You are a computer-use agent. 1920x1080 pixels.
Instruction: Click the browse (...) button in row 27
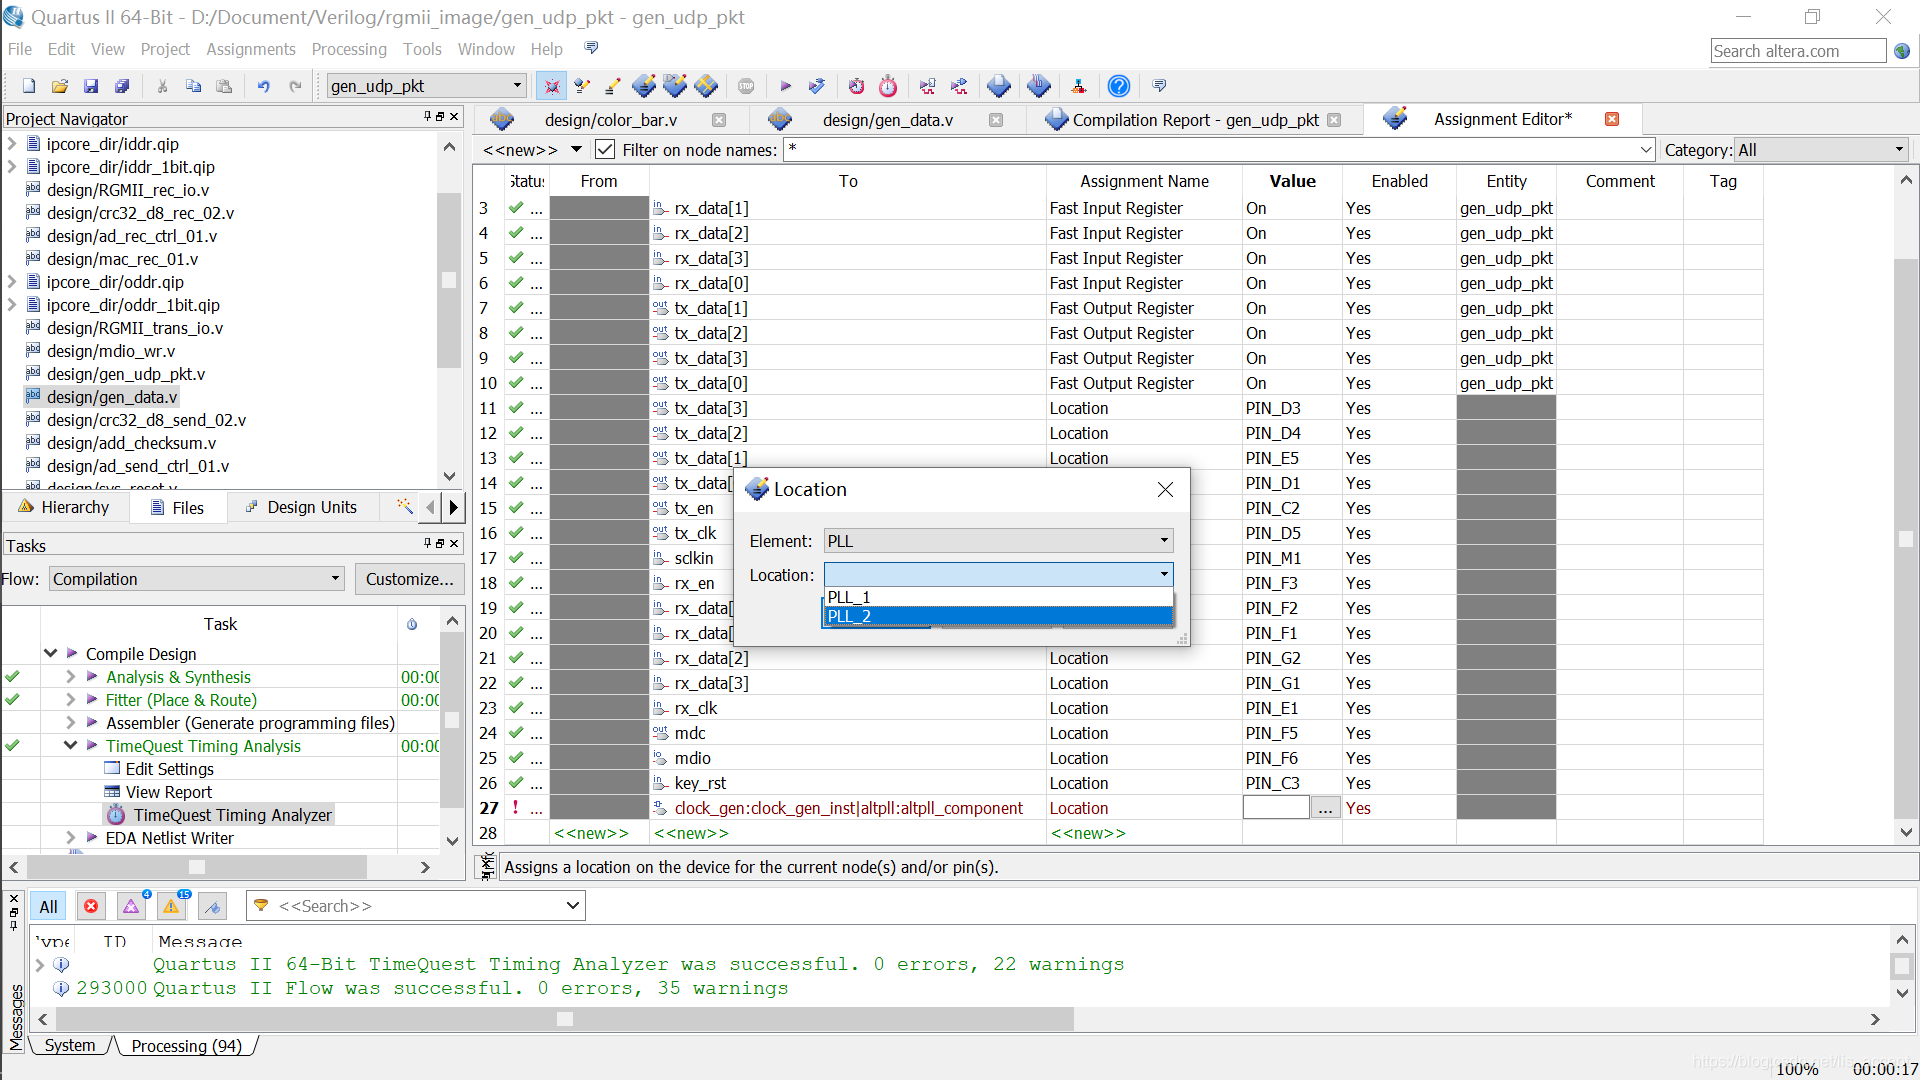tap(1325, 808)
